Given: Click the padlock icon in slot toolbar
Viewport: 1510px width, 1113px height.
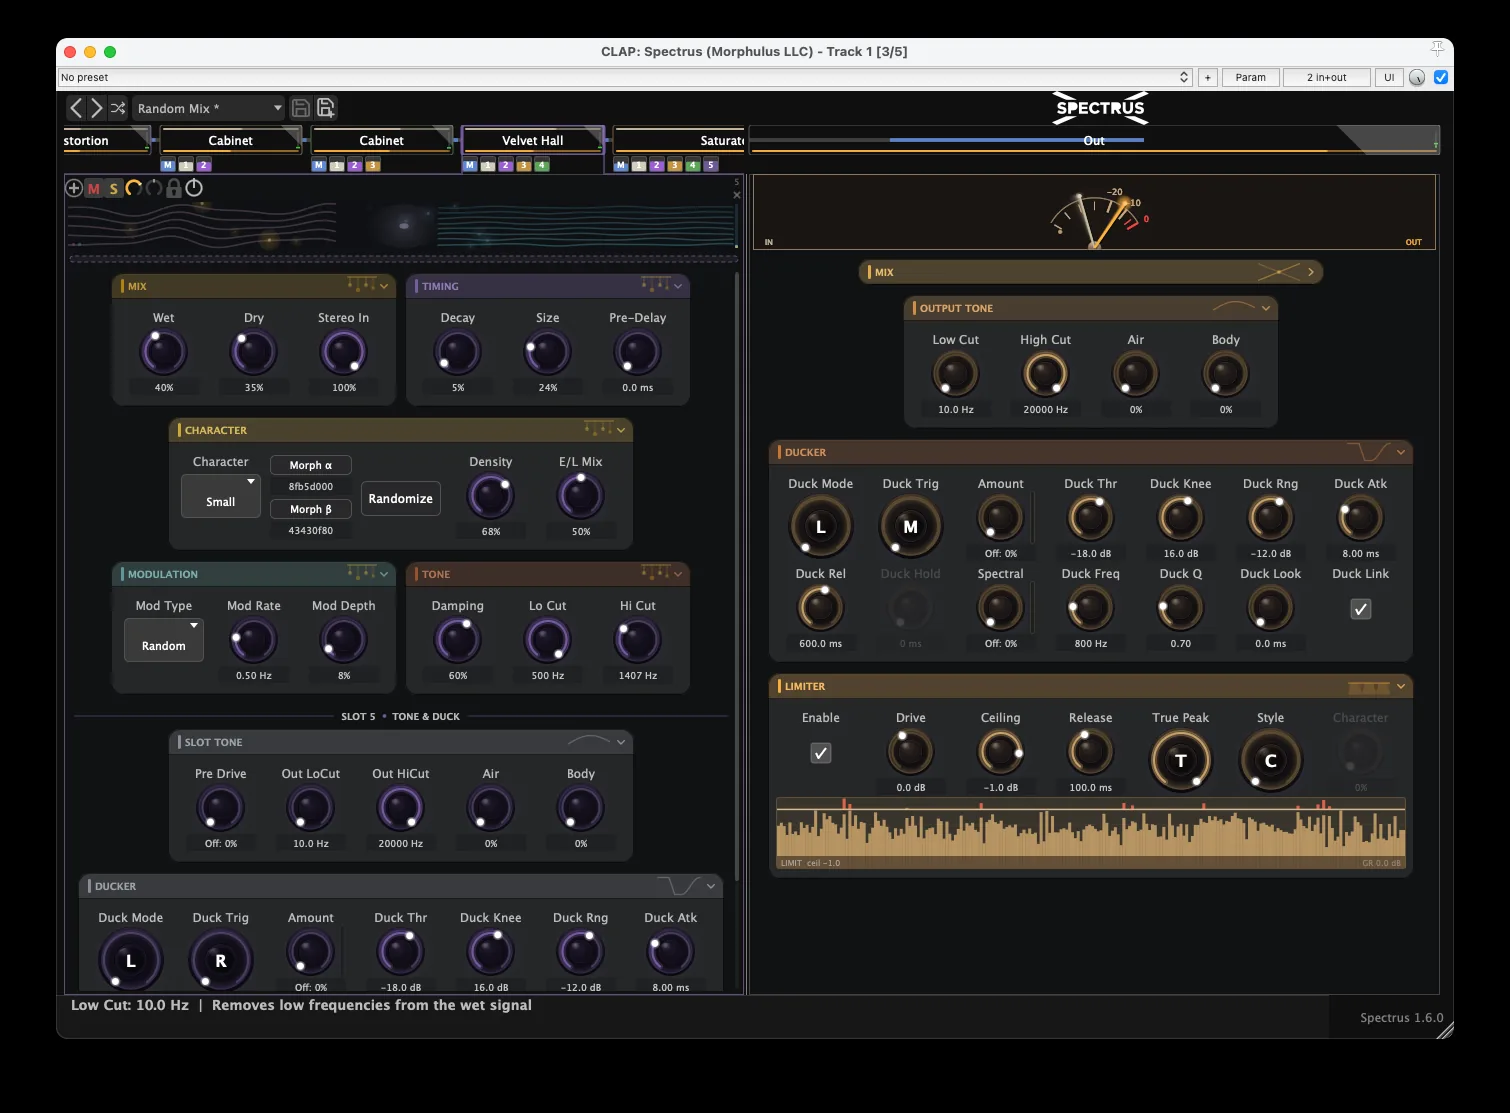Looking at the screenshot, I should [x=174, y=188].
